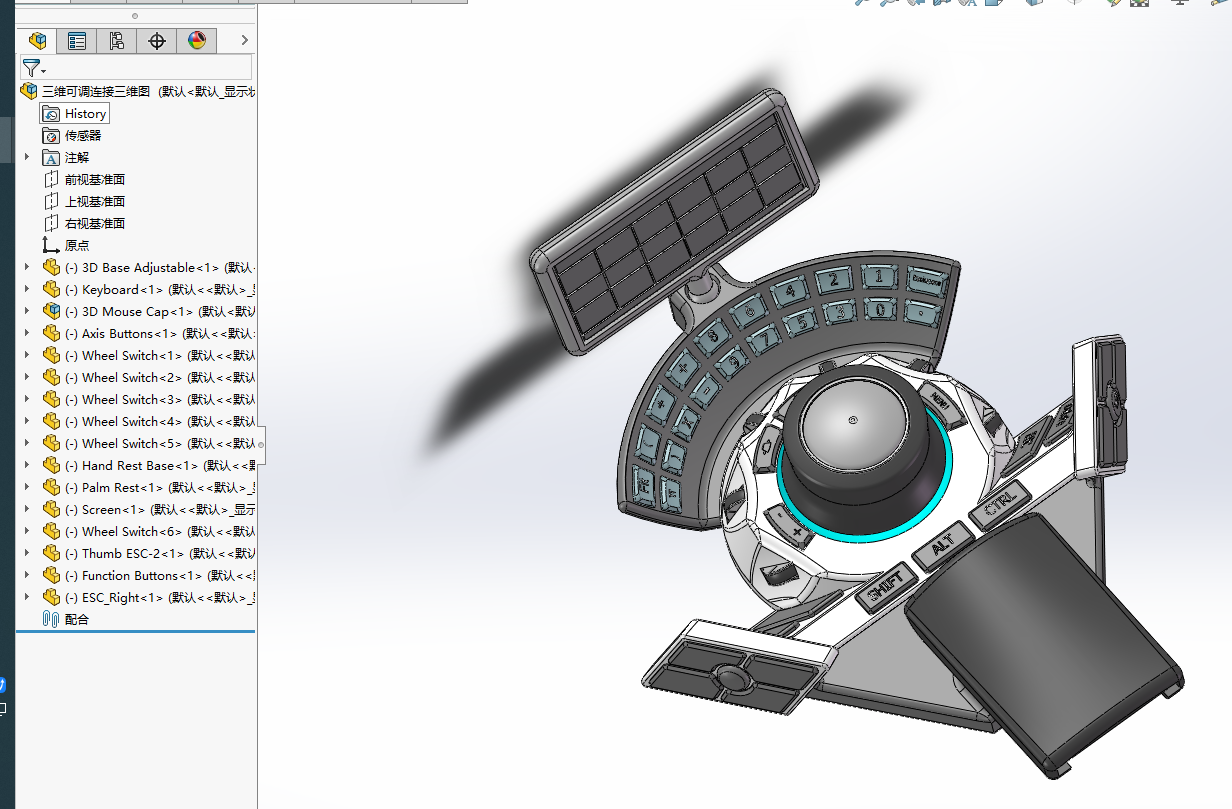Expand the Wheel Switch<3> node

tap(27, 400)
